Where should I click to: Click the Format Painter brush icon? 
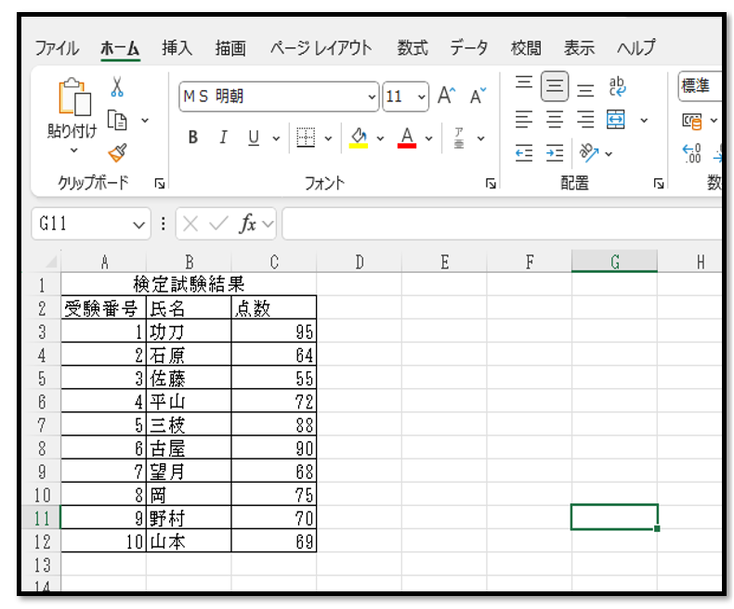(x=117, y=153)
